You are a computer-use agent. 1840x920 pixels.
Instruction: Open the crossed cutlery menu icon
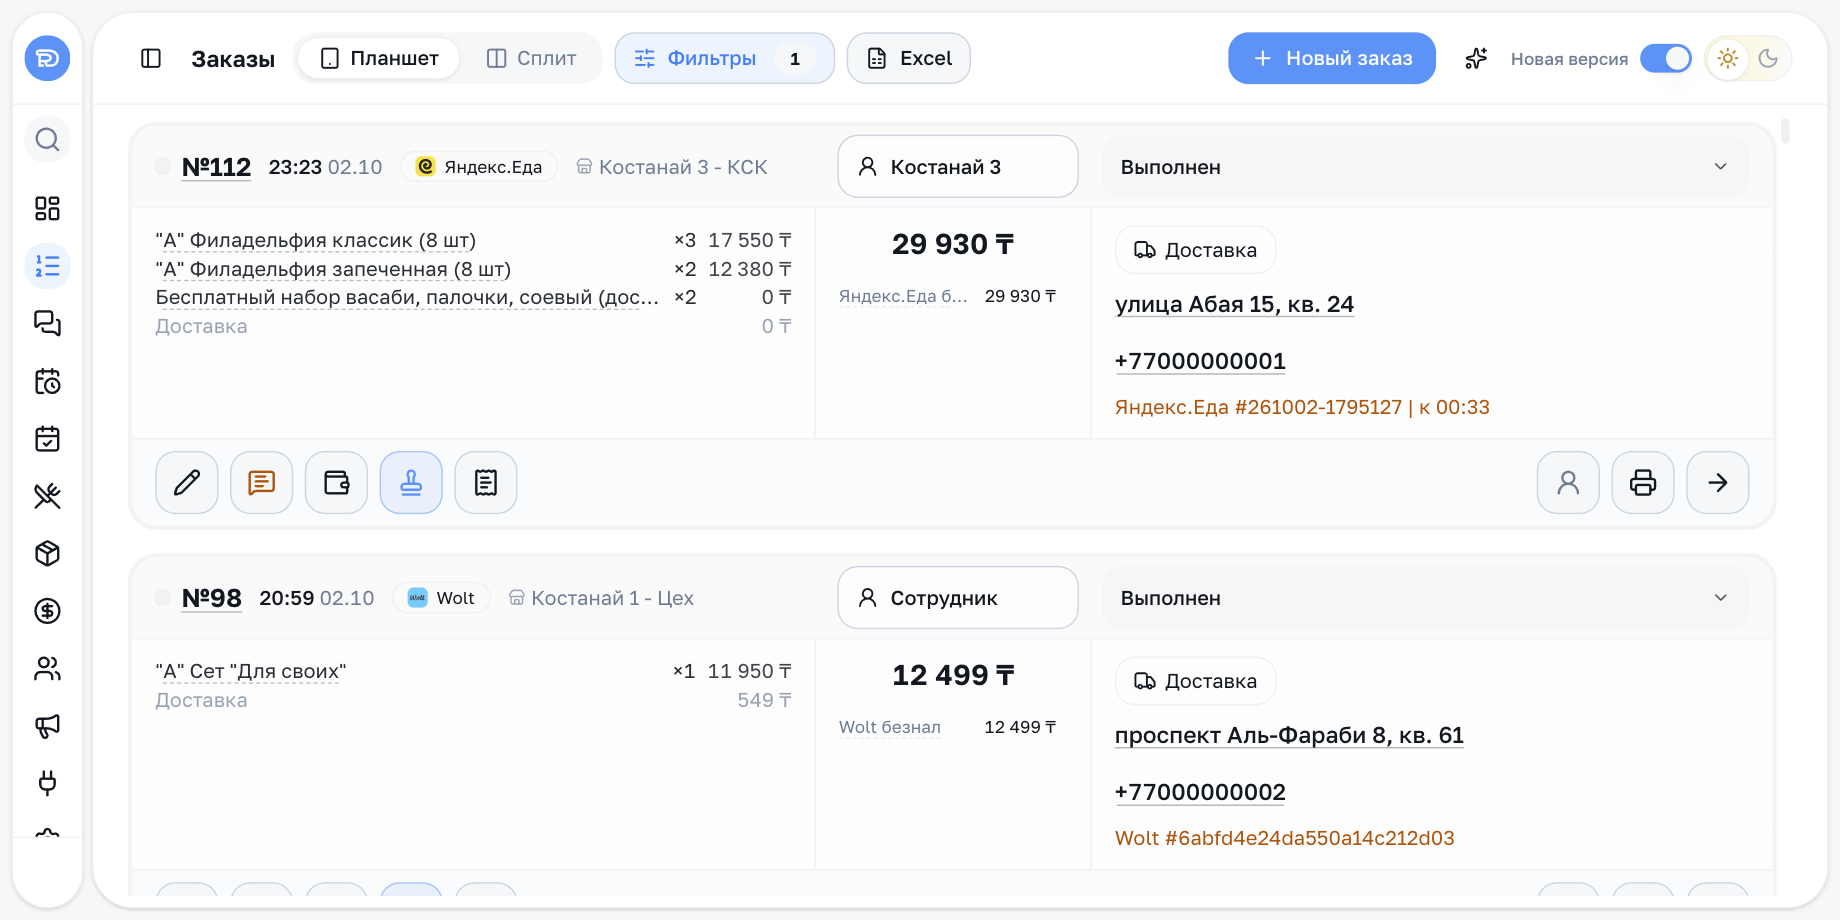(47, 496)
